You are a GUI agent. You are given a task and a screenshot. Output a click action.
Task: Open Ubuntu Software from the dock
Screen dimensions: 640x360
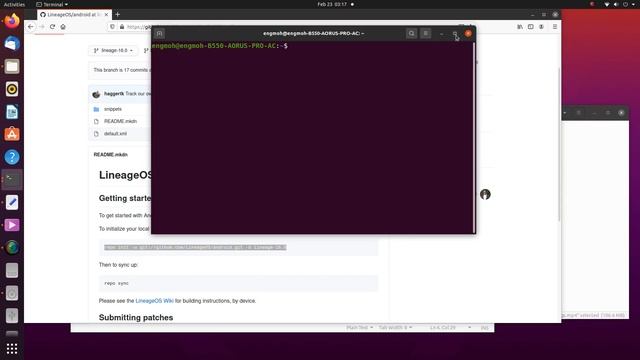[x=12, y=134]
